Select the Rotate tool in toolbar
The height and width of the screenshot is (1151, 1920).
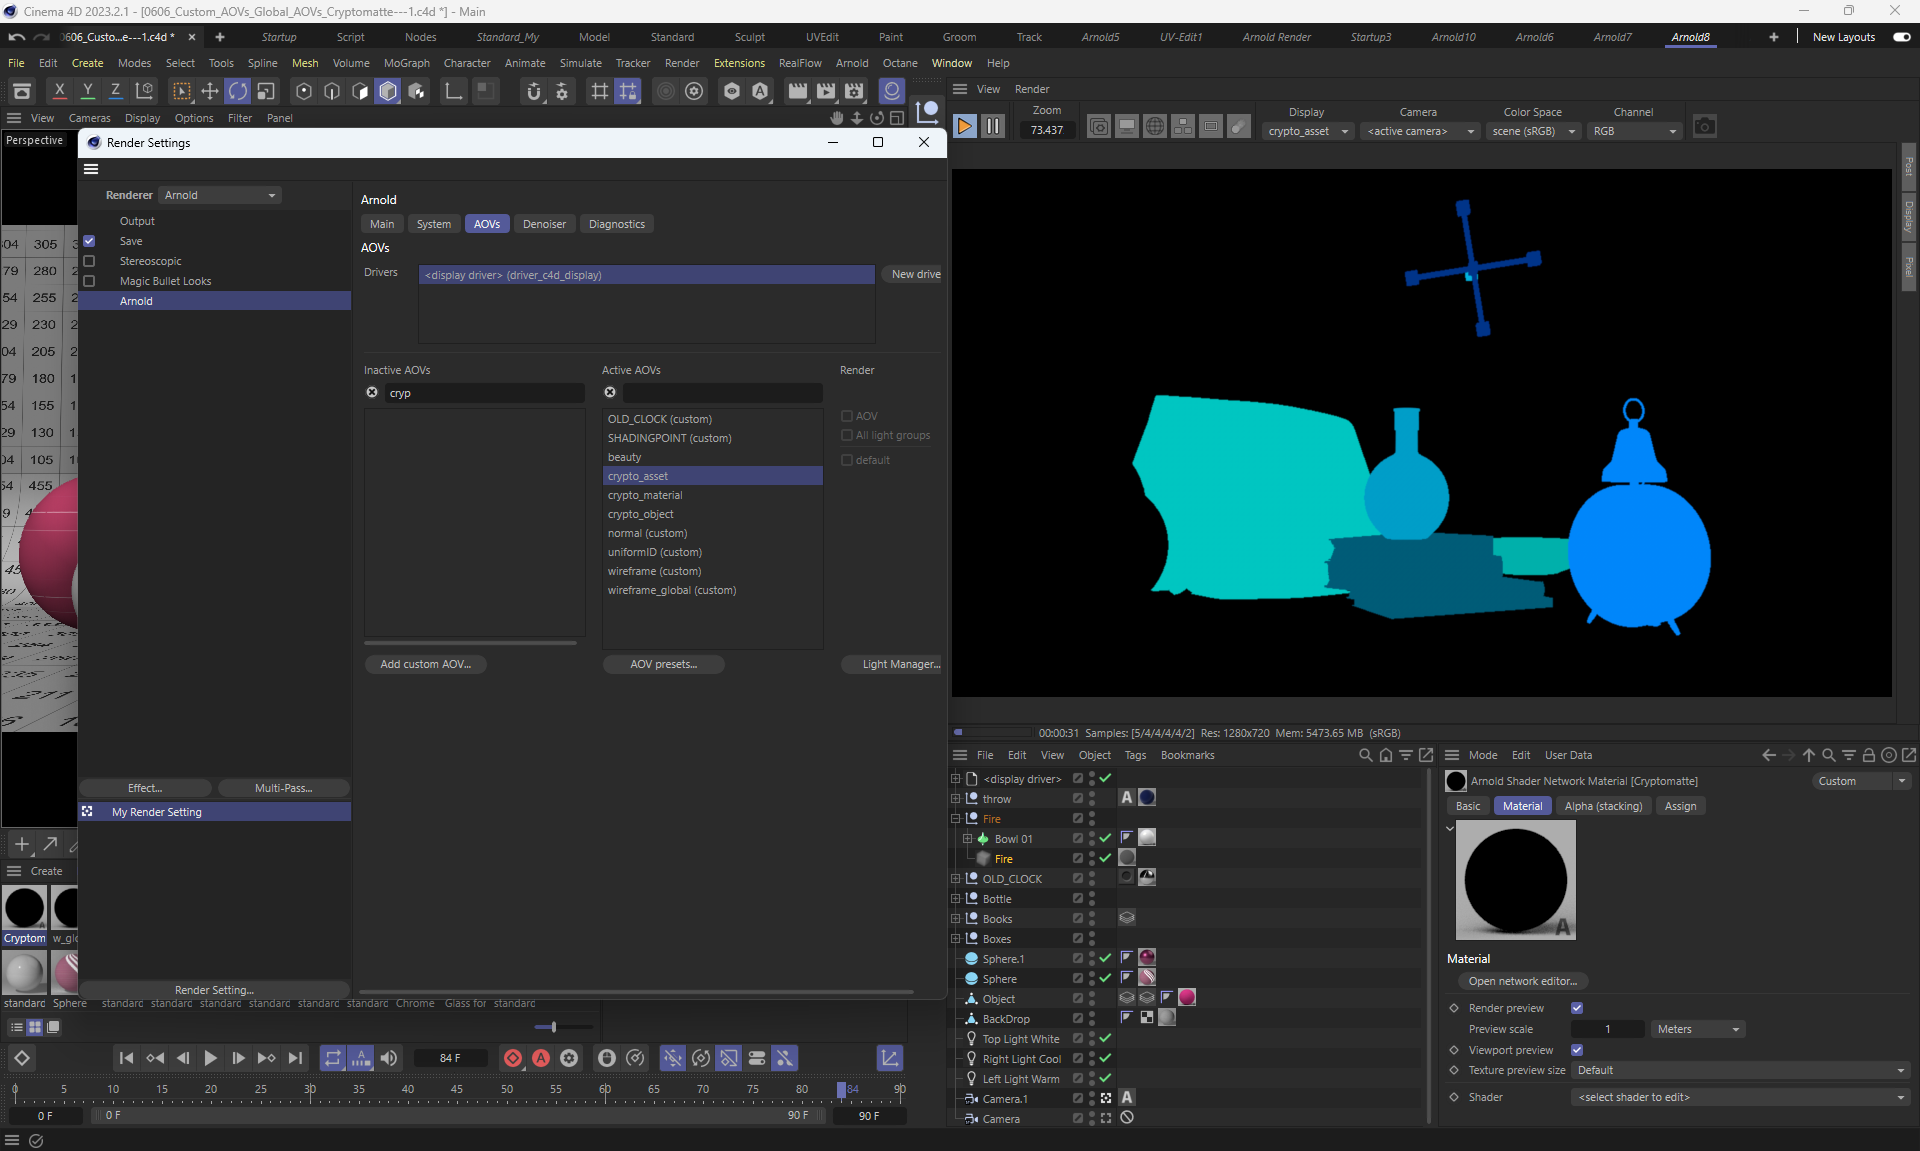[x=237, y=92]
